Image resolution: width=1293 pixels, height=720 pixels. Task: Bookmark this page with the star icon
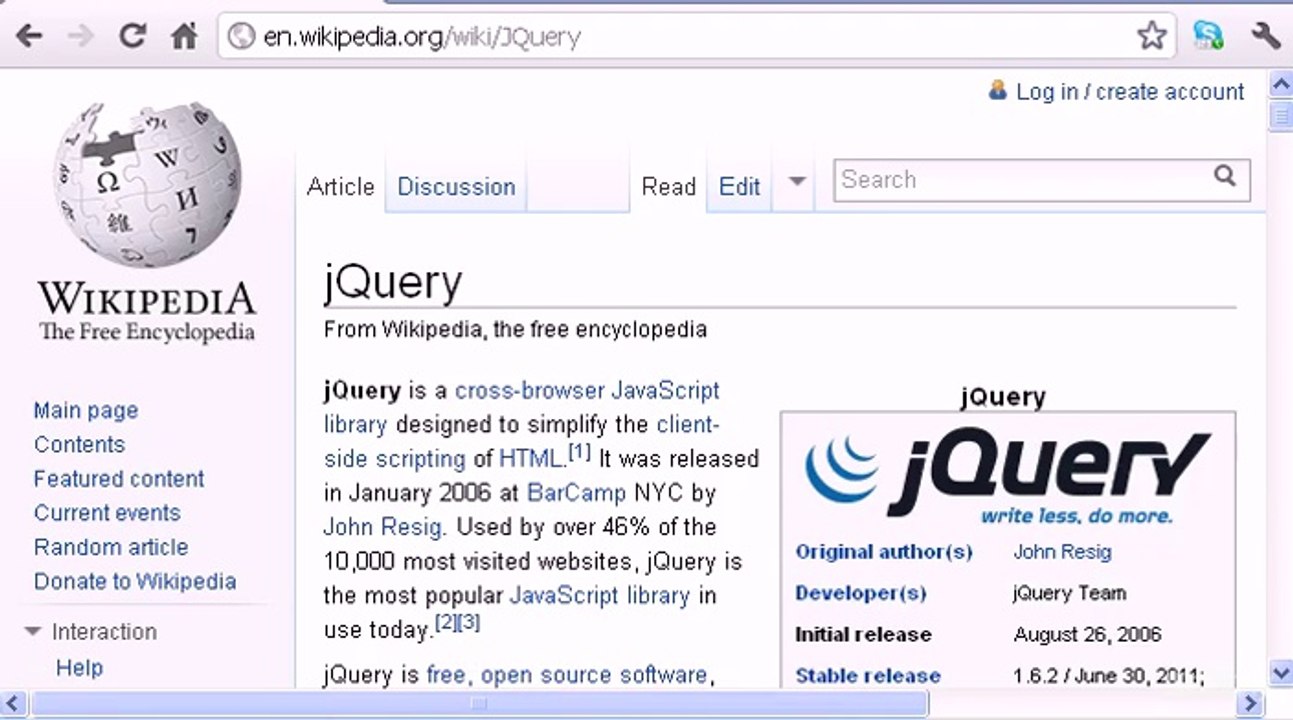tap(1152, 37)
